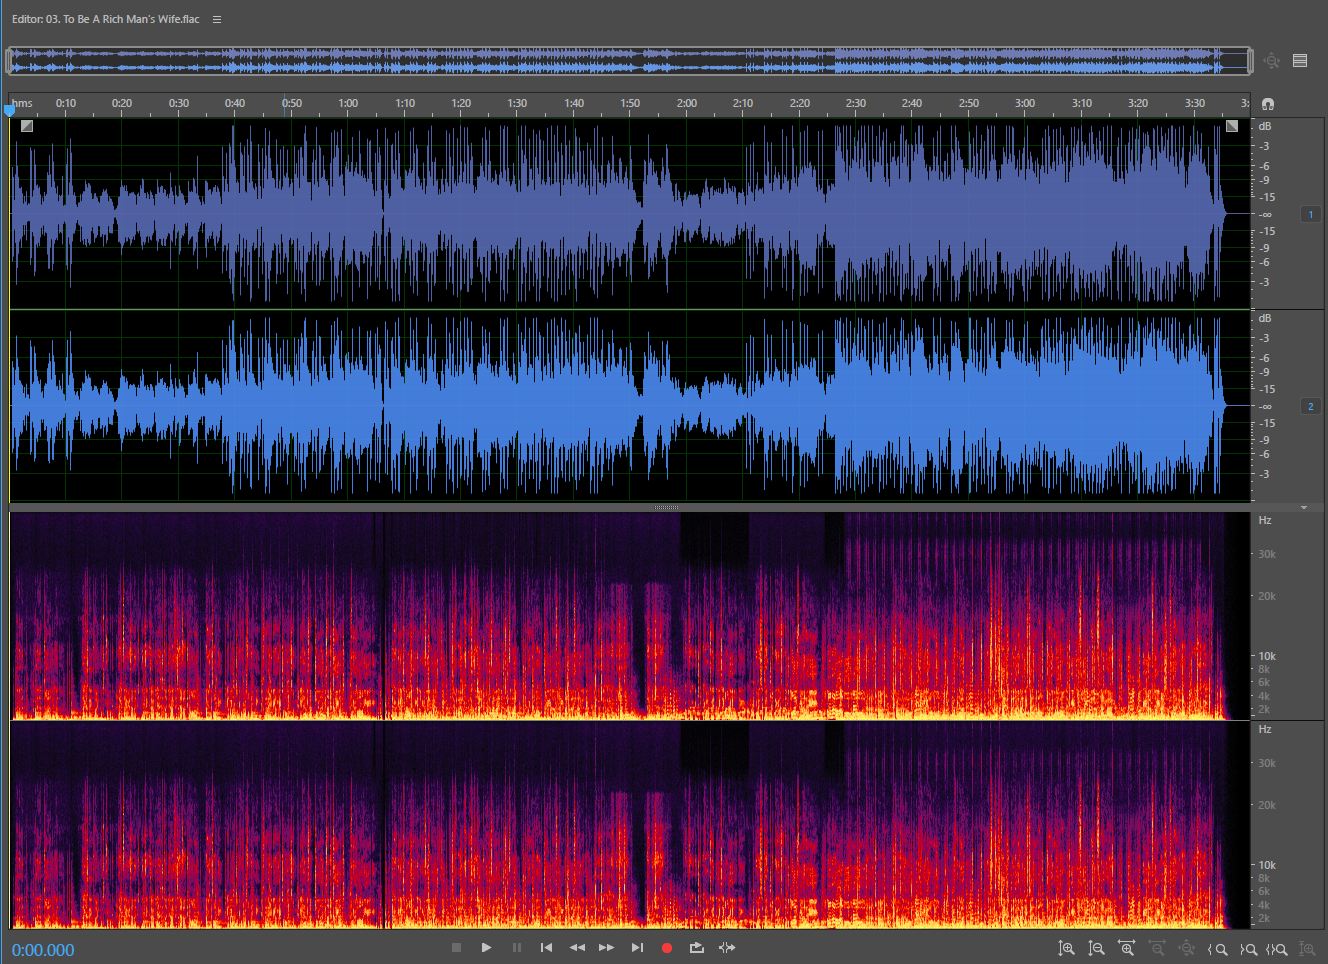Move playhead to the previous marker
The width and height of the screenshot is (1328, 964).
pyautogui.click(x=546, y=948)
